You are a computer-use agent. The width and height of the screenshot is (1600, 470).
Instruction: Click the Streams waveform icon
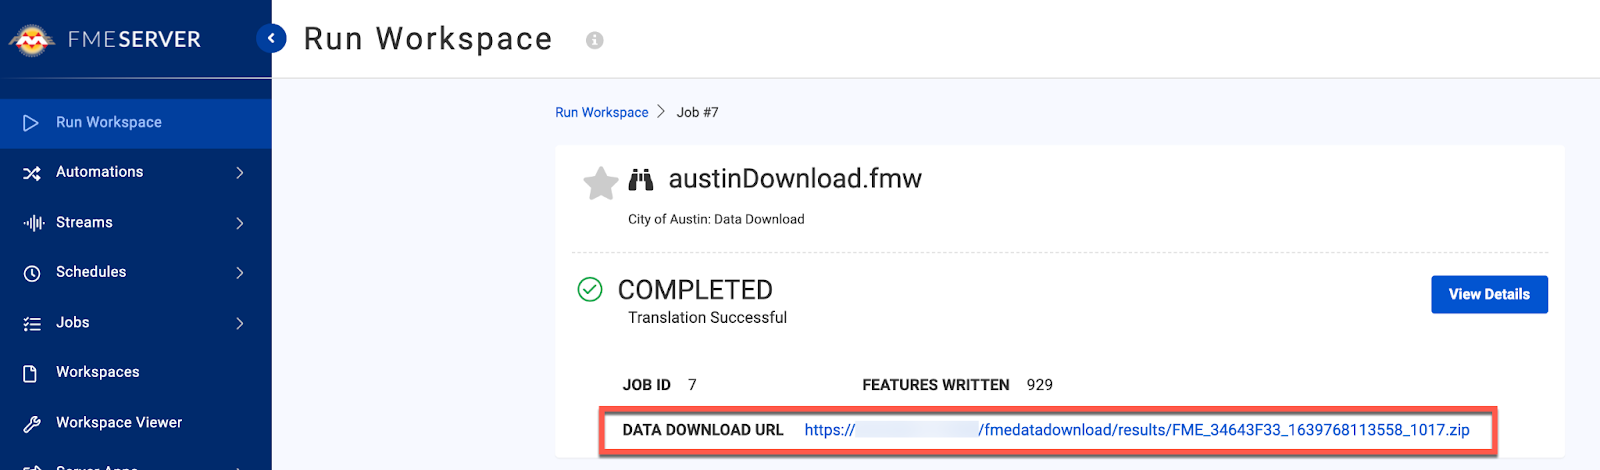[x=33, y=223]
